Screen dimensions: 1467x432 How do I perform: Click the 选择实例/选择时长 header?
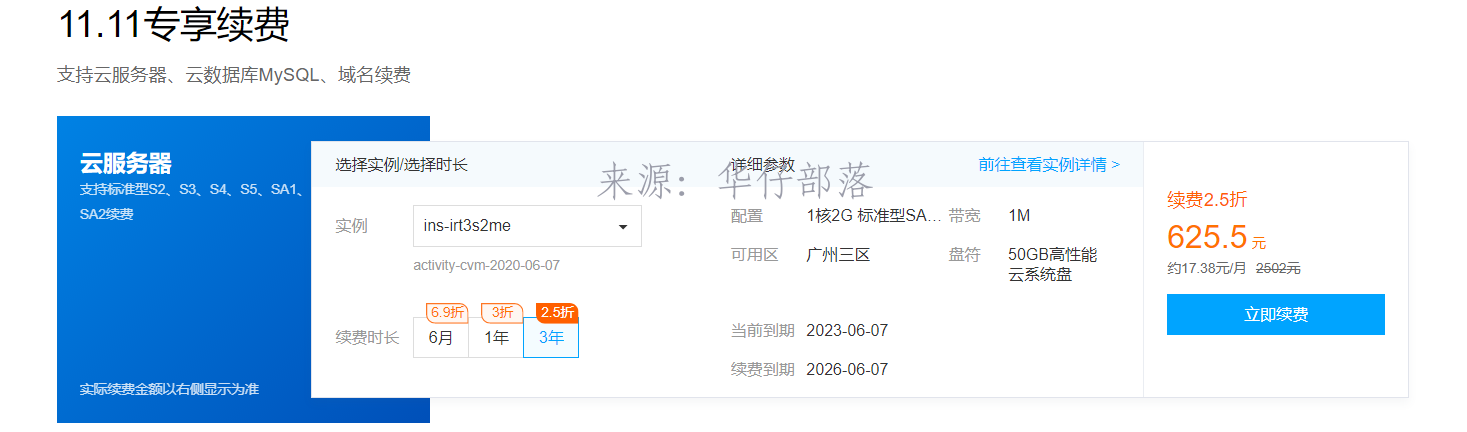(402, 164)
